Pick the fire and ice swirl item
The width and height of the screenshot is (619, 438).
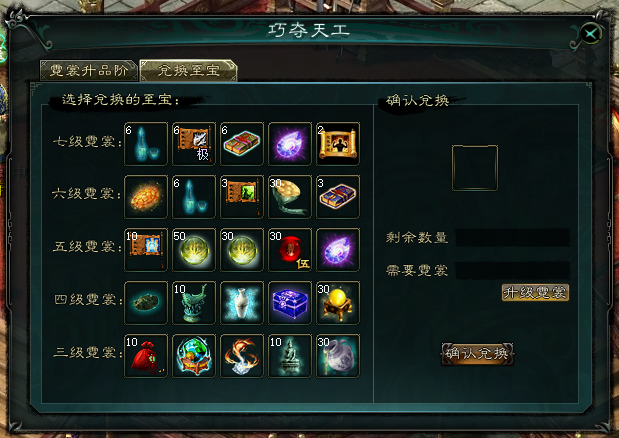pyautogui.click(x=242, y=356)
